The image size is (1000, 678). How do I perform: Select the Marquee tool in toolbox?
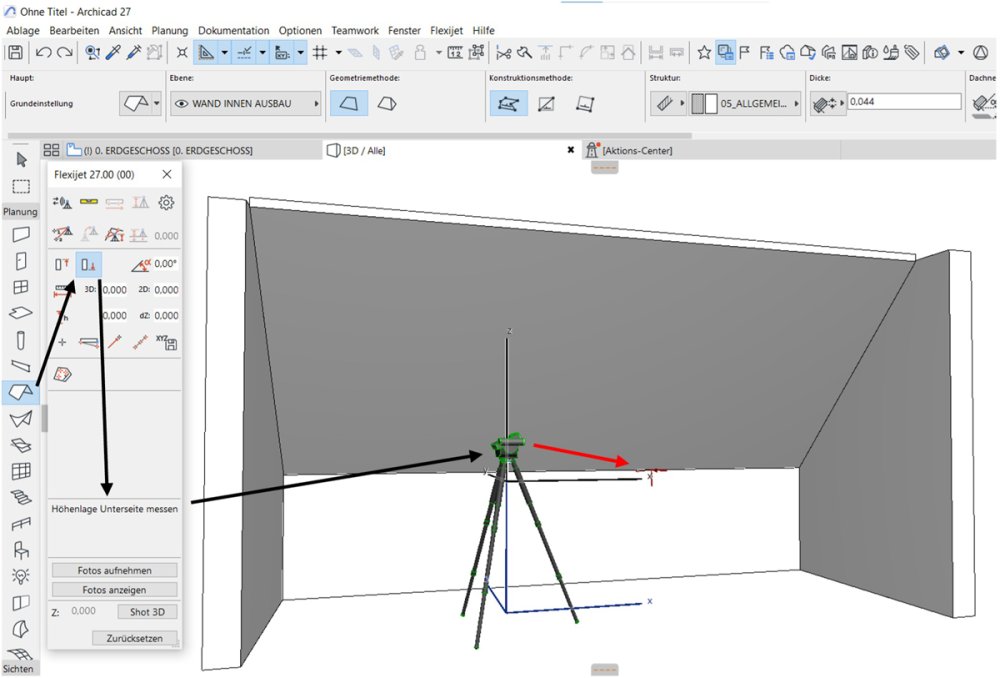(21, 186)
